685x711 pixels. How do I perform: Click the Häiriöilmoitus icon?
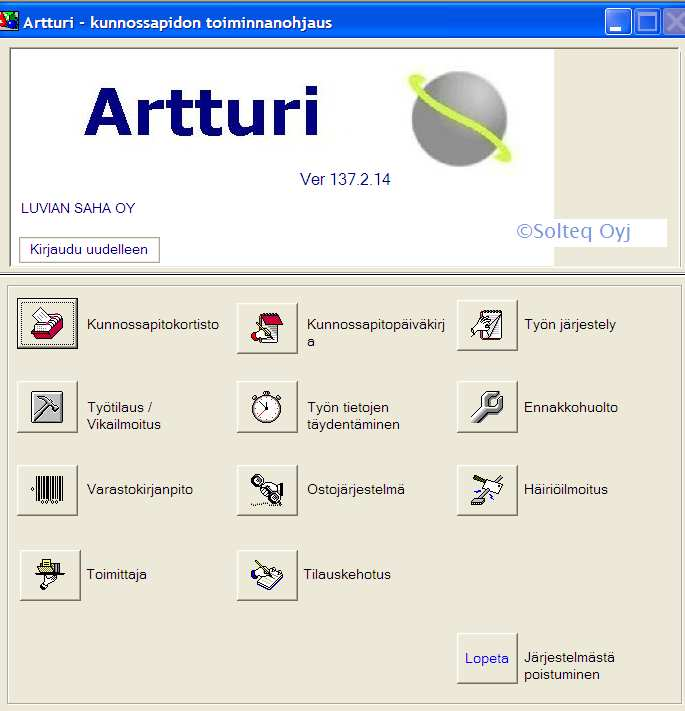point(487,490)
